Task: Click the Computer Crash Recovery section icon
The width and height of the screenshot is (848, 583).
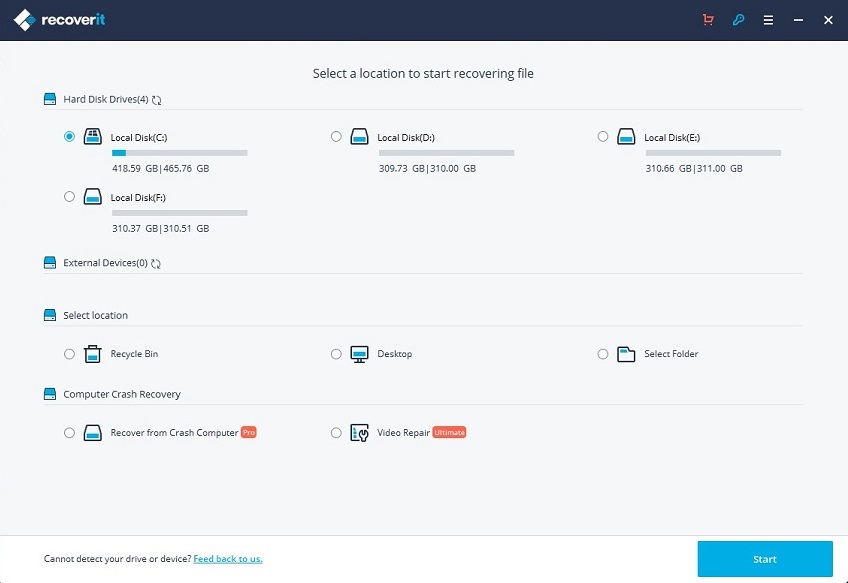Action: (x=50, y=394)
